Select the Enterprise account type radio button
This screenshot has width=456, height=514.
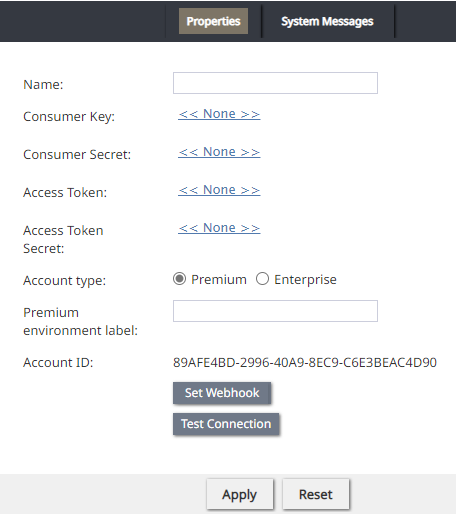(262, 279)
